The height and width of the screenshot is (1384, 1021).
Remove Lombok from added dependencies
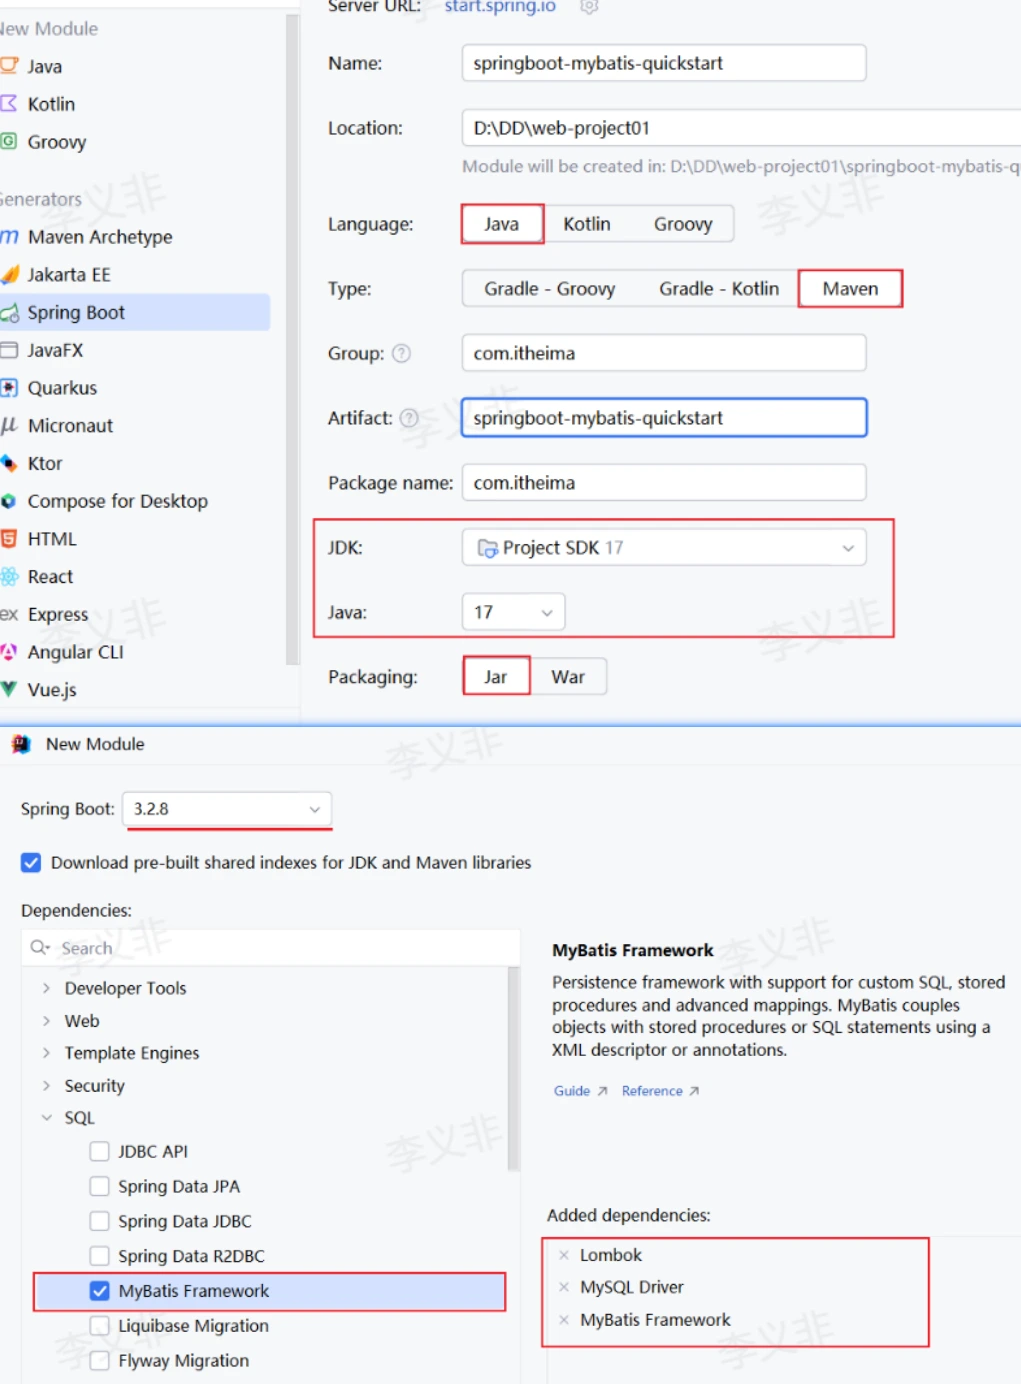tap(564, 1255)
